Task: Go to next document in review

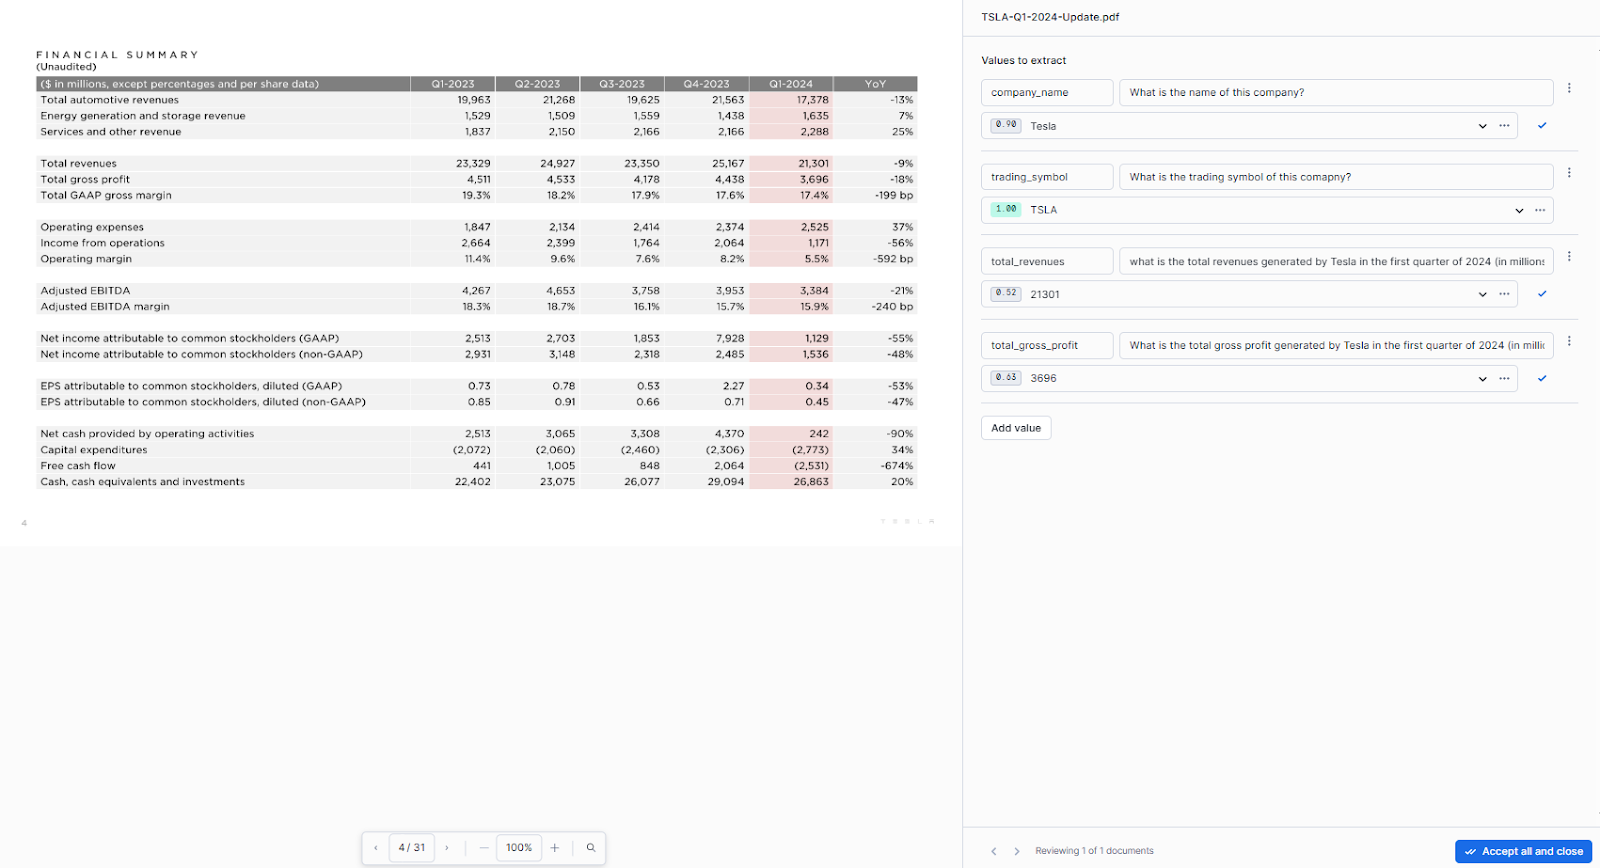Action: (1017, 851)
